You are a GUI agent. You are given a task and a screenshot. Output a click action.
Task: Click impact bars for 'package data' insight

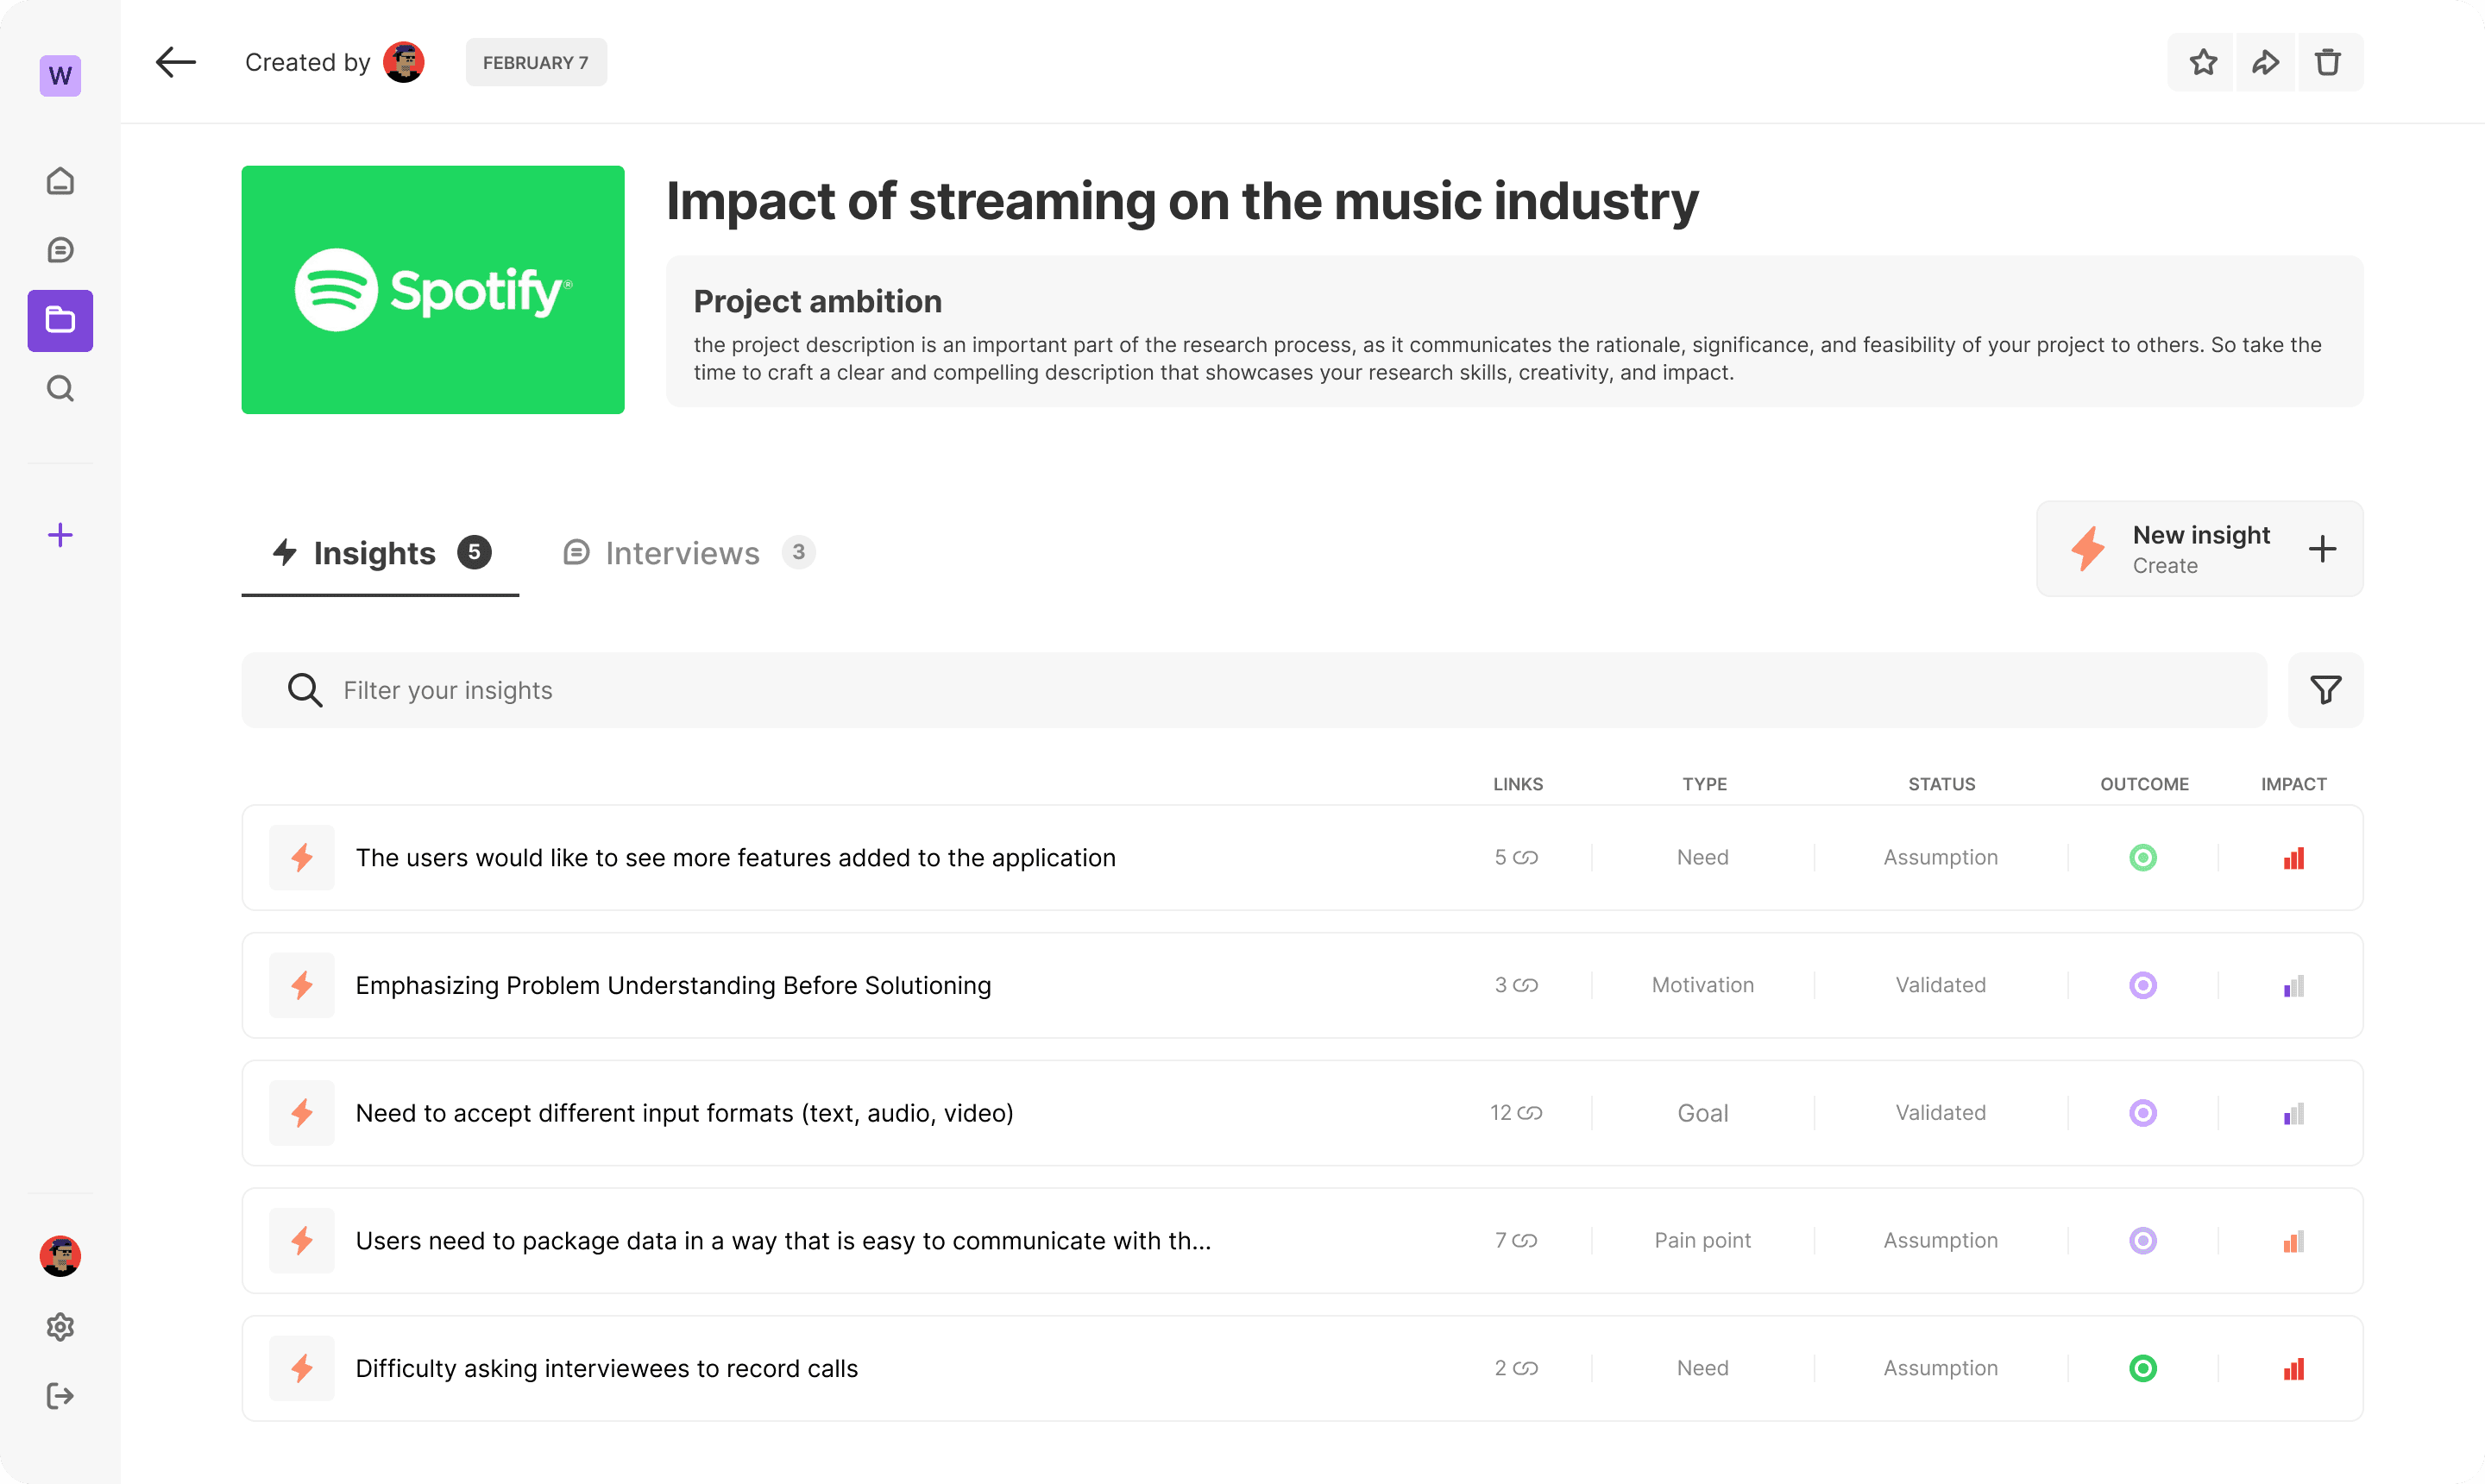pyautogui.click(x=2294, y=1241)
